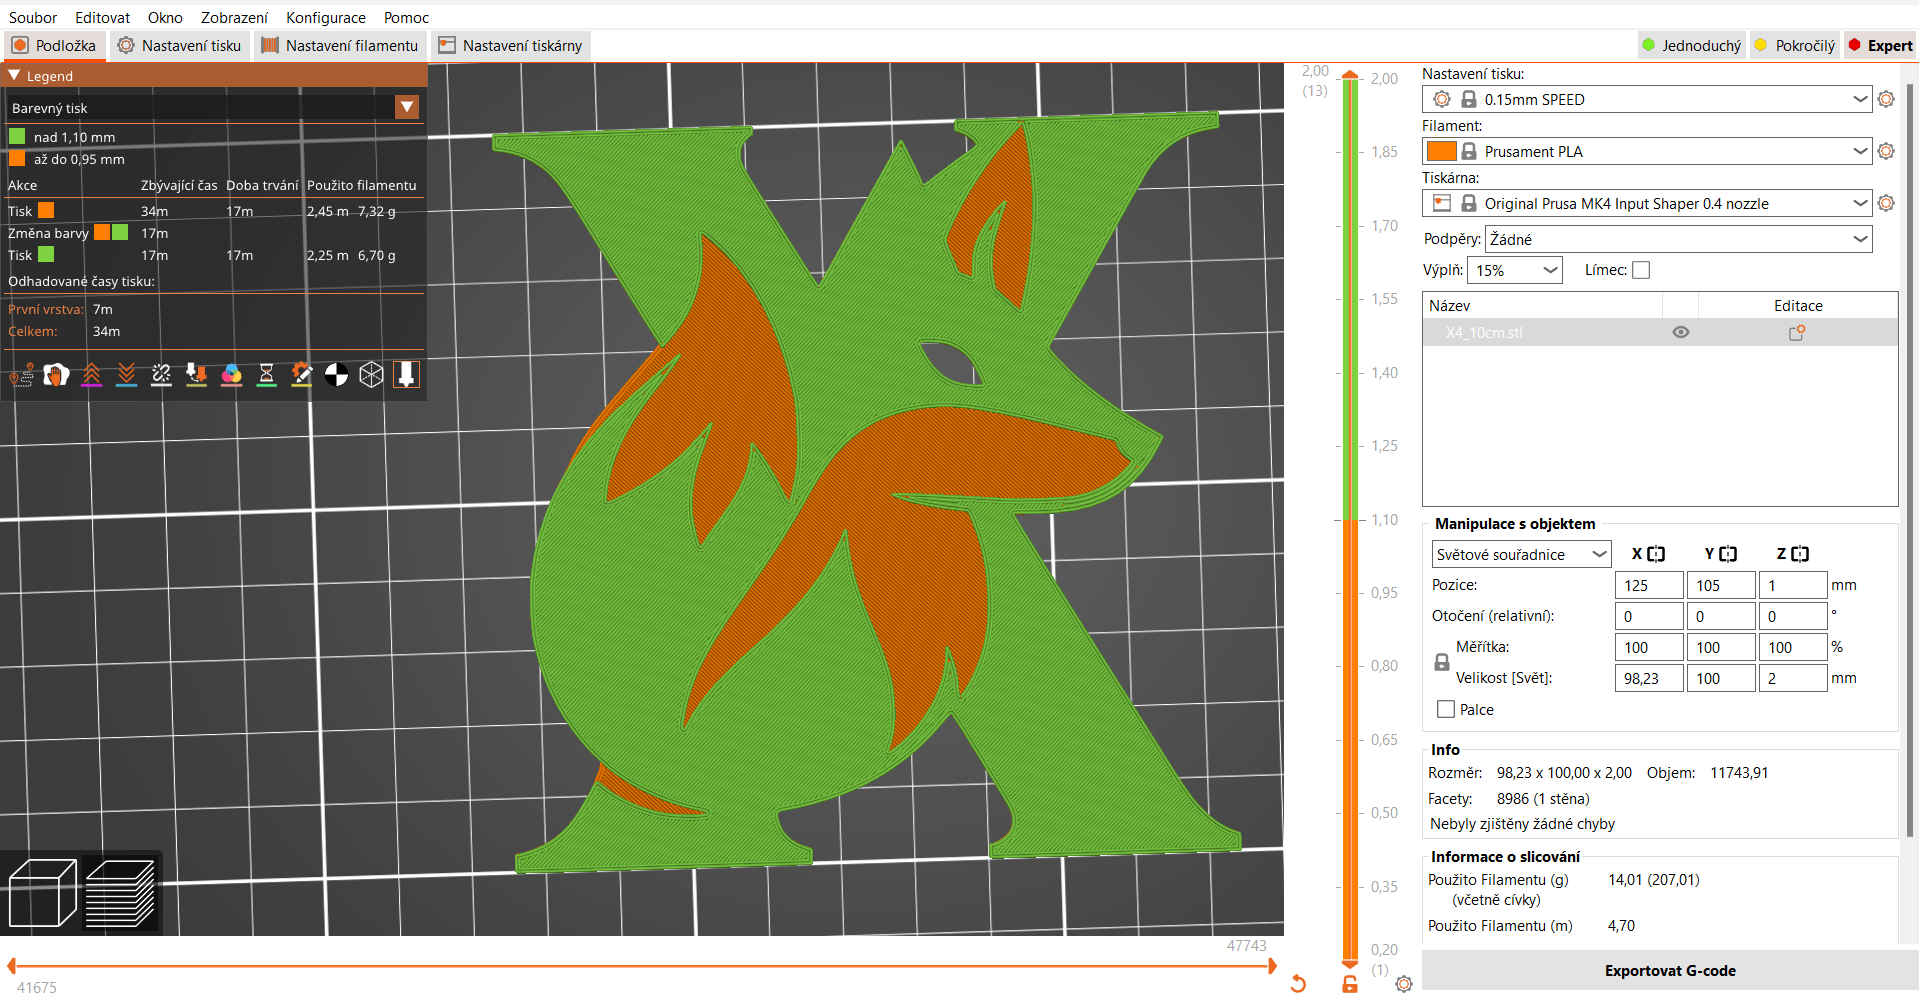Switch to the Nastavení filamentu tab
This screenshot has height=994, width=1919.
[340, 45]
